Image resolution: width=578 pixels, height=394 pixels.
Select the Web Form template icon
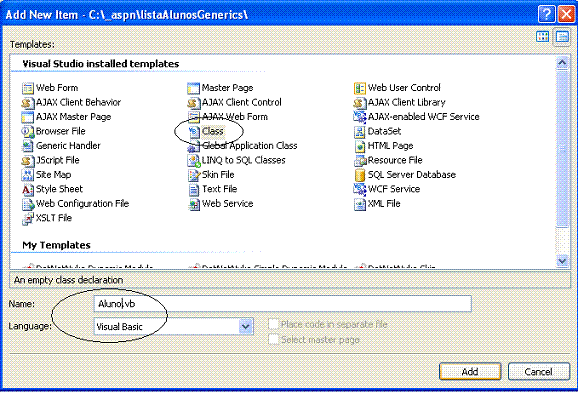tap(28, 88)
